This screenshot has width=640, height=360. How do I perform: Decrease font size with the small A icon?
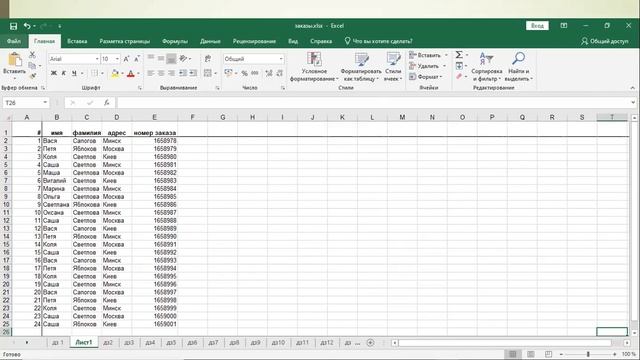tap(137, 59)
